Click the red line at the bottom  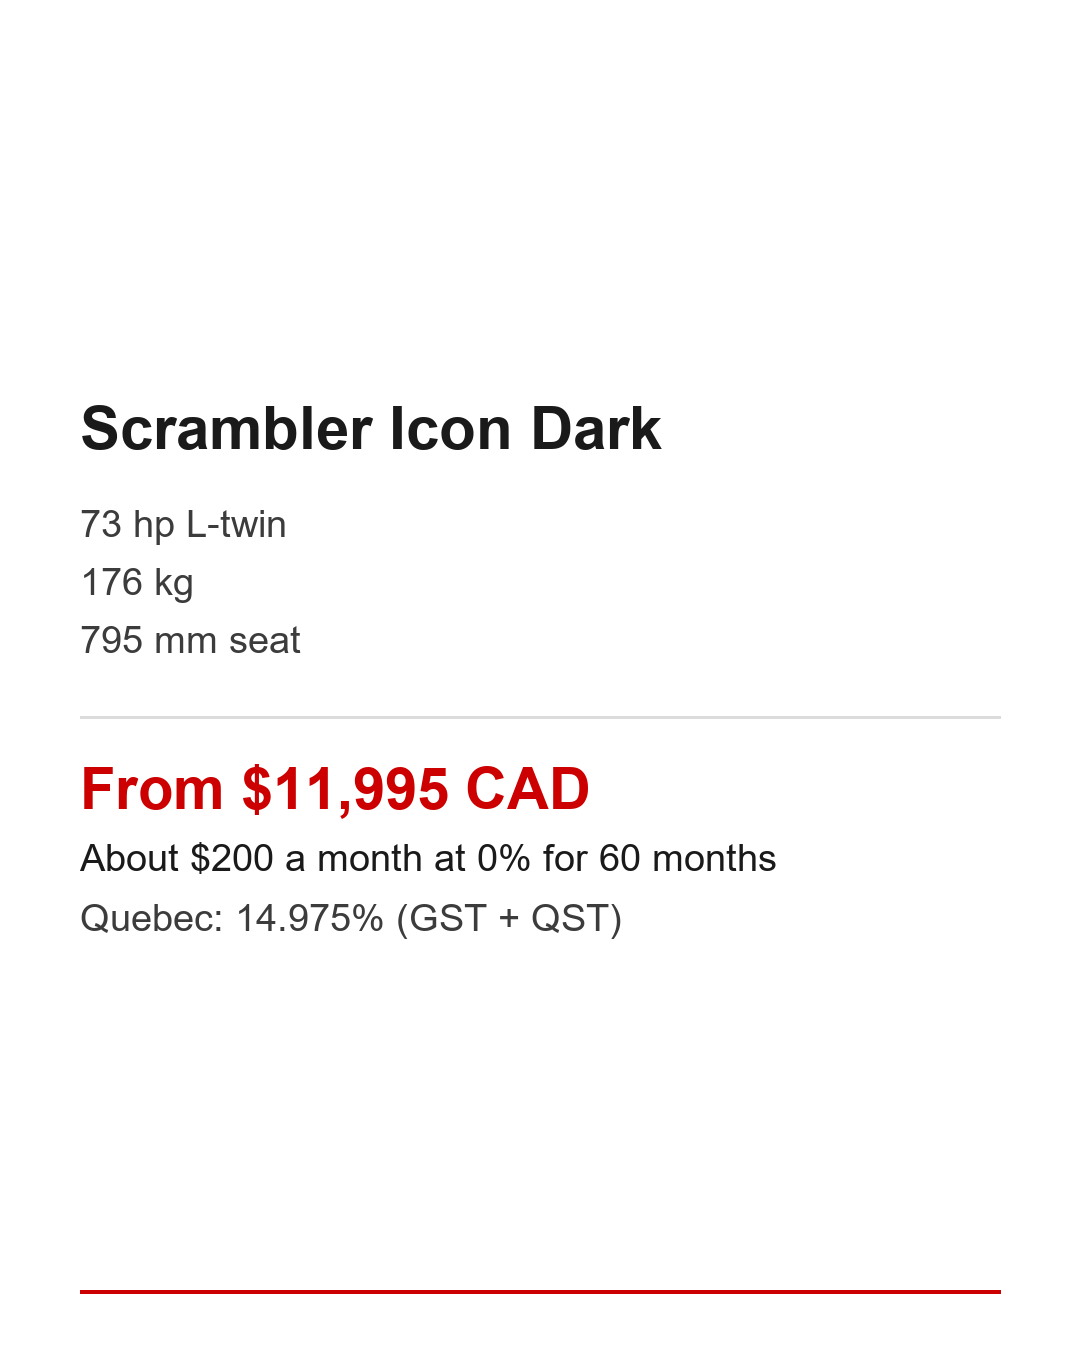pyautogui.click(x=540, y=1291)
